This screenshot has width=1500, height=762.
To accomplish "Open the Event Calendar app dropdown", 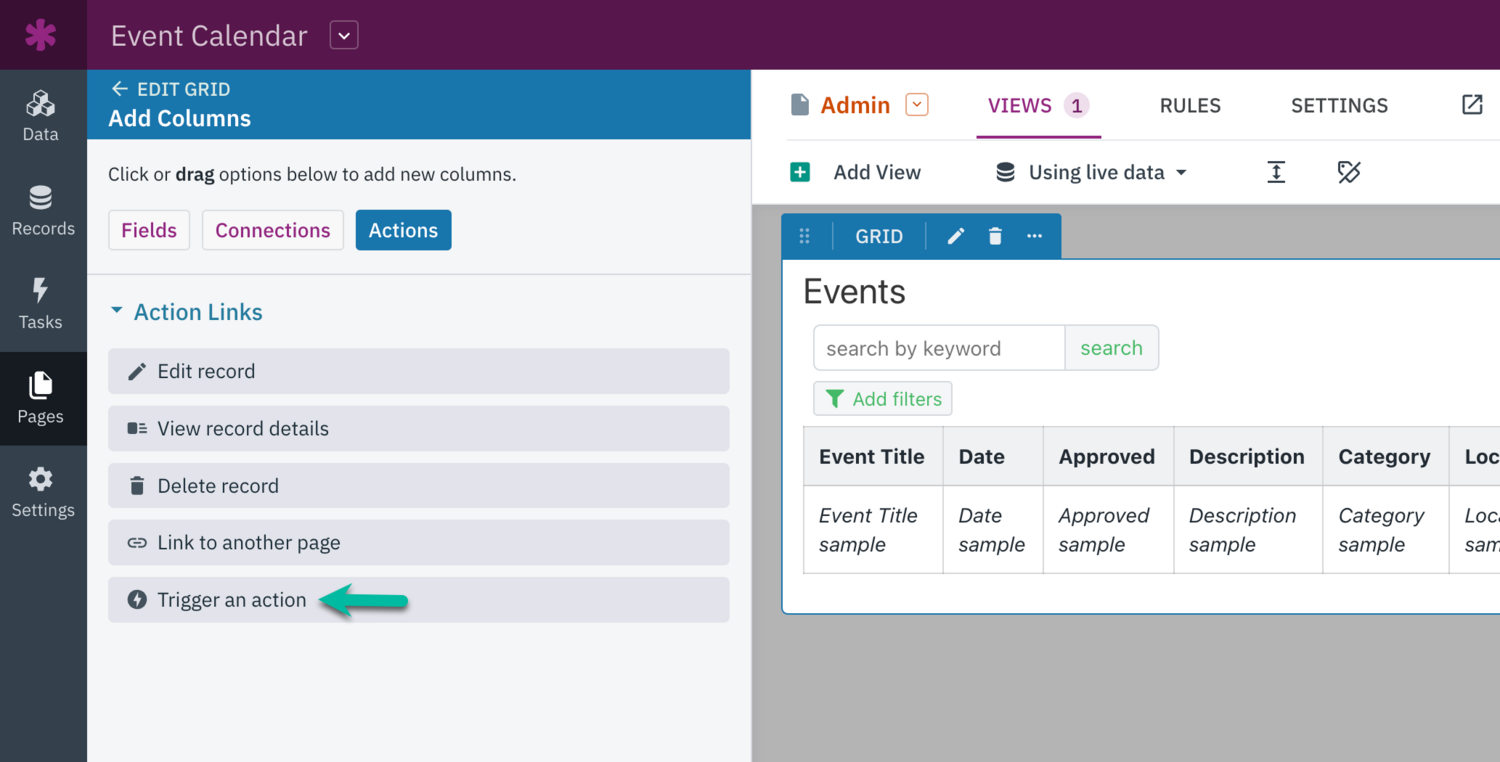I will pos(343,35).
